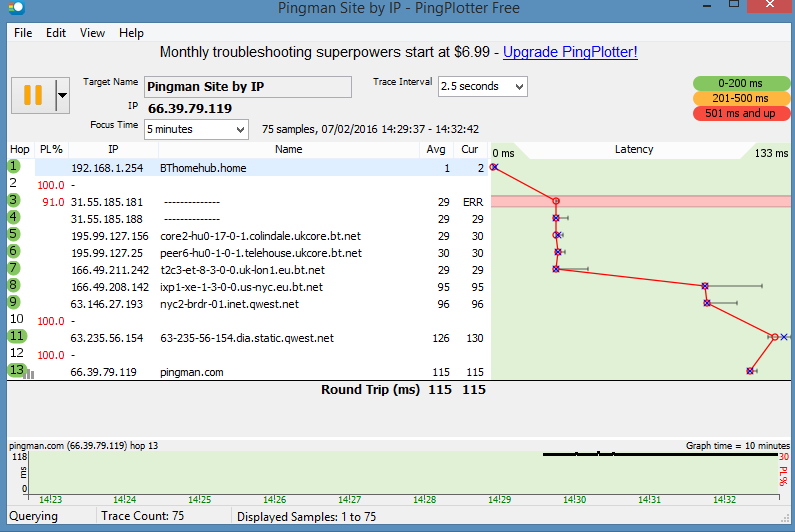The height and width of the screenshot is (532, 795).
Task: Click Trace Count: 75 in status bar
Action: (142, 516)
